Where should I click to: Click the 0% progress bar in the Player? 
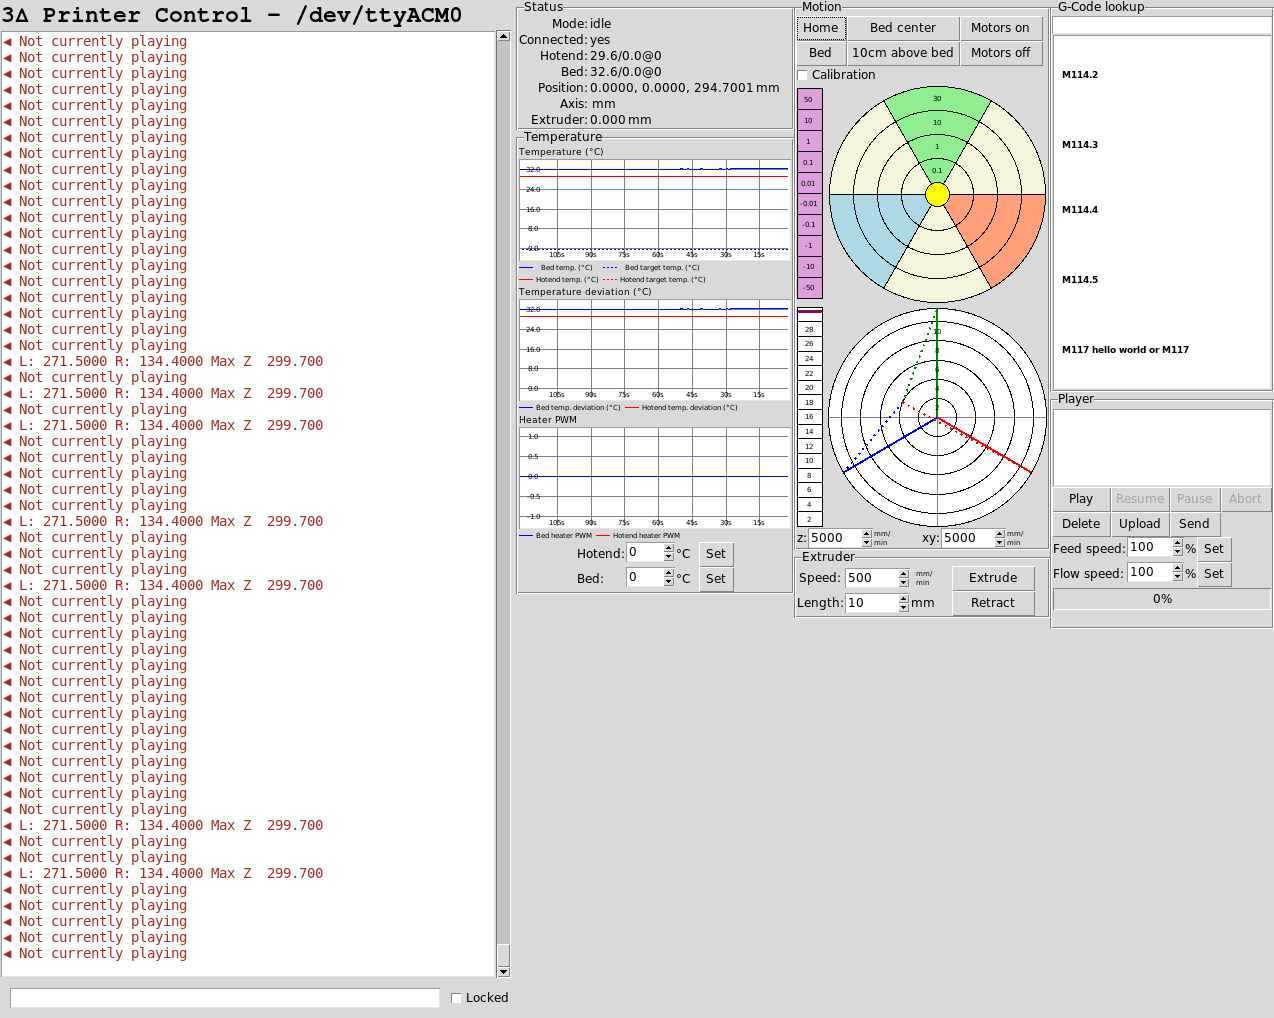click(1162, 599)
